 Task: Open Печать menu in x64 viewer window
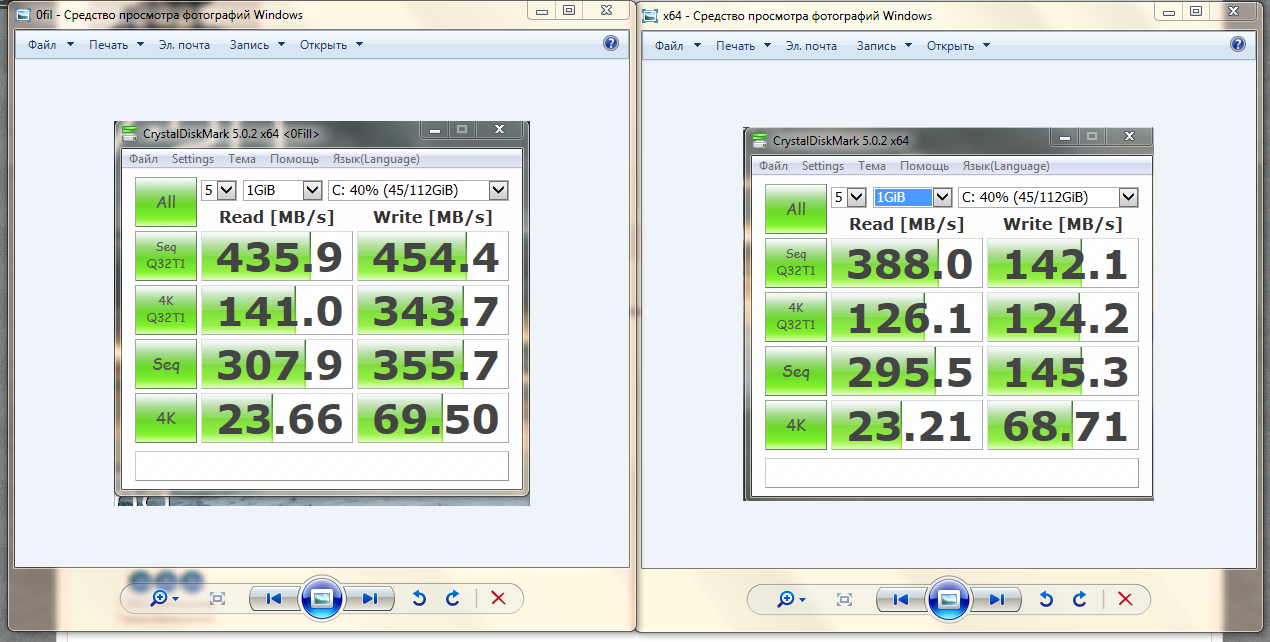743,46
